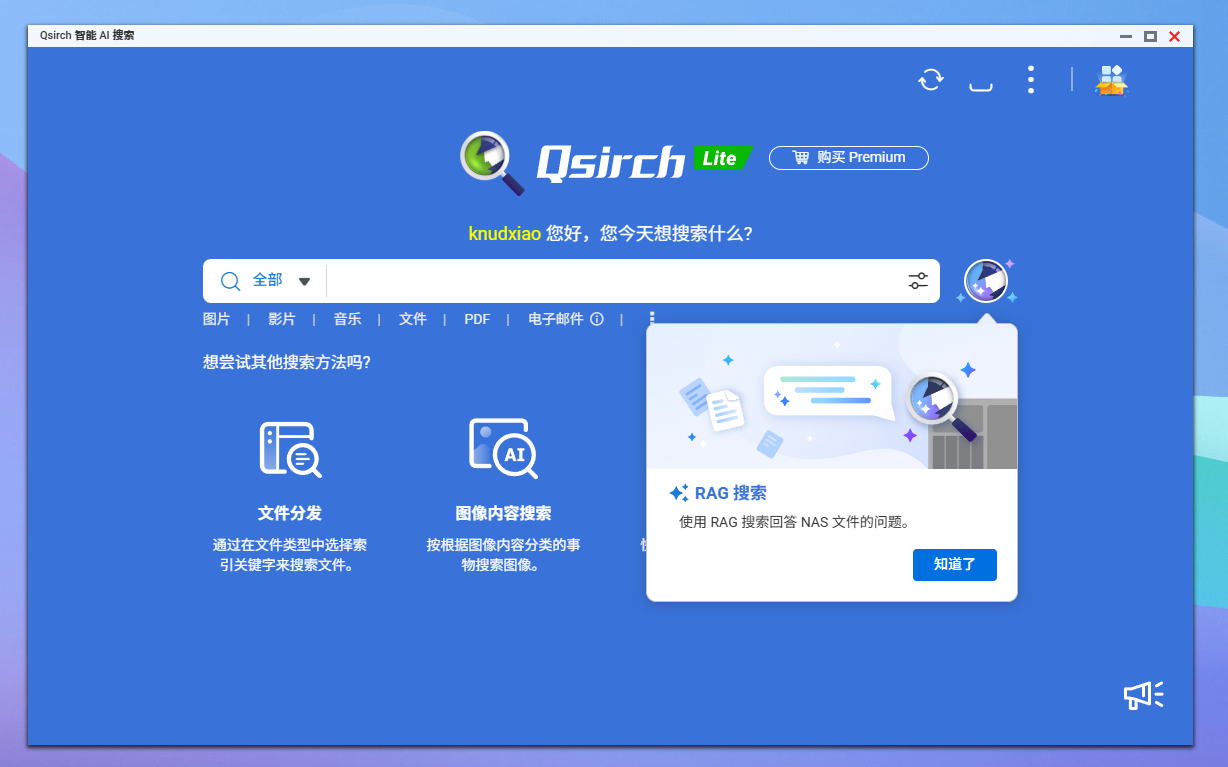Select the 图片 filter tab
The image size is (1228, 767).
216,319
